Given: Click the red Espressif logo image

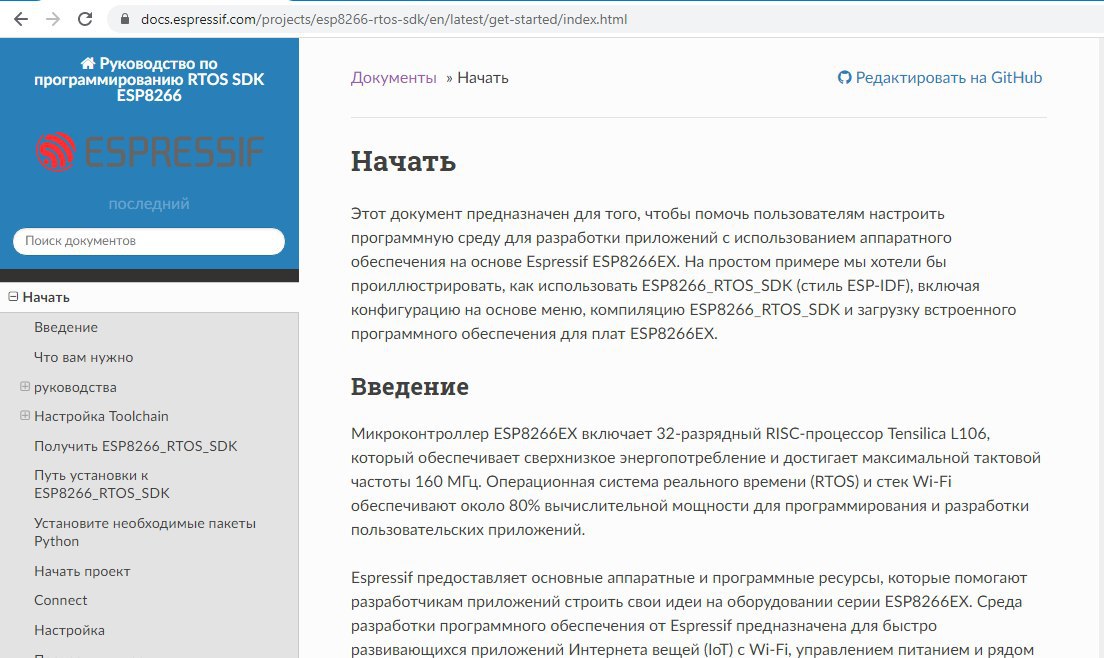Looking at the screenshot, I should click(149, 151).
